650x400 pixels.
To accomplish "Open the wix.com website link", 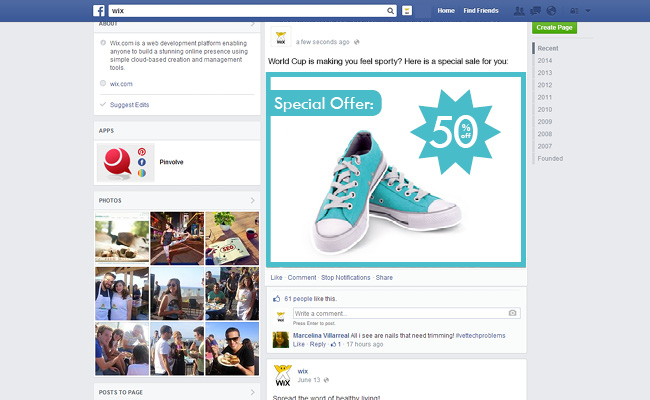I will [x=121, y=84].
